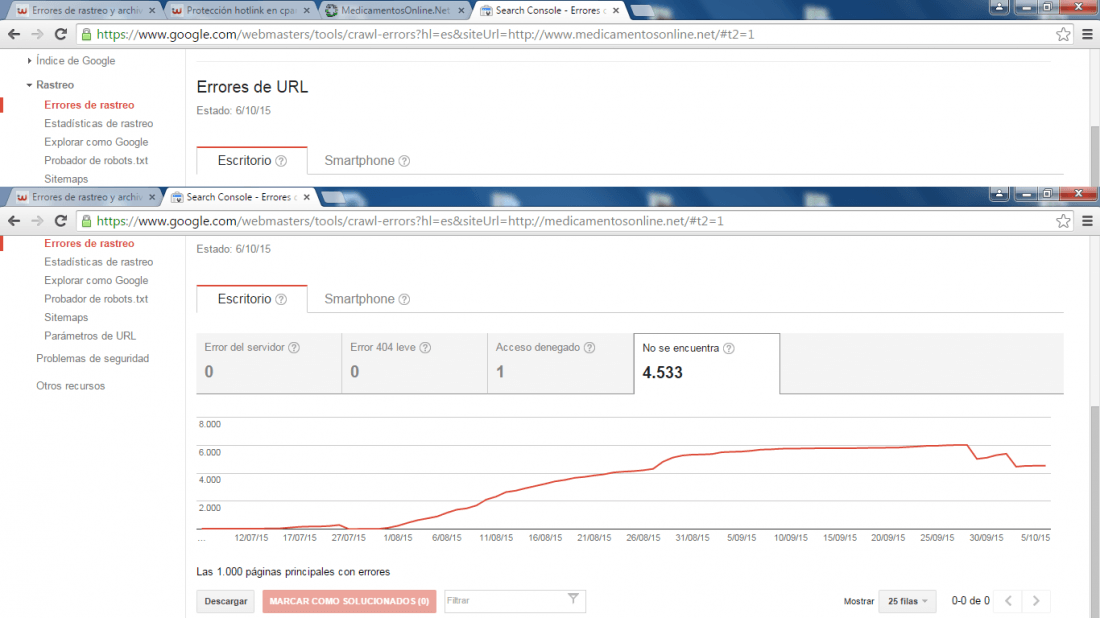Click help icon next to Escritorio in lower window
Viewport: 1100px width, 618px height.
[281, 299]
